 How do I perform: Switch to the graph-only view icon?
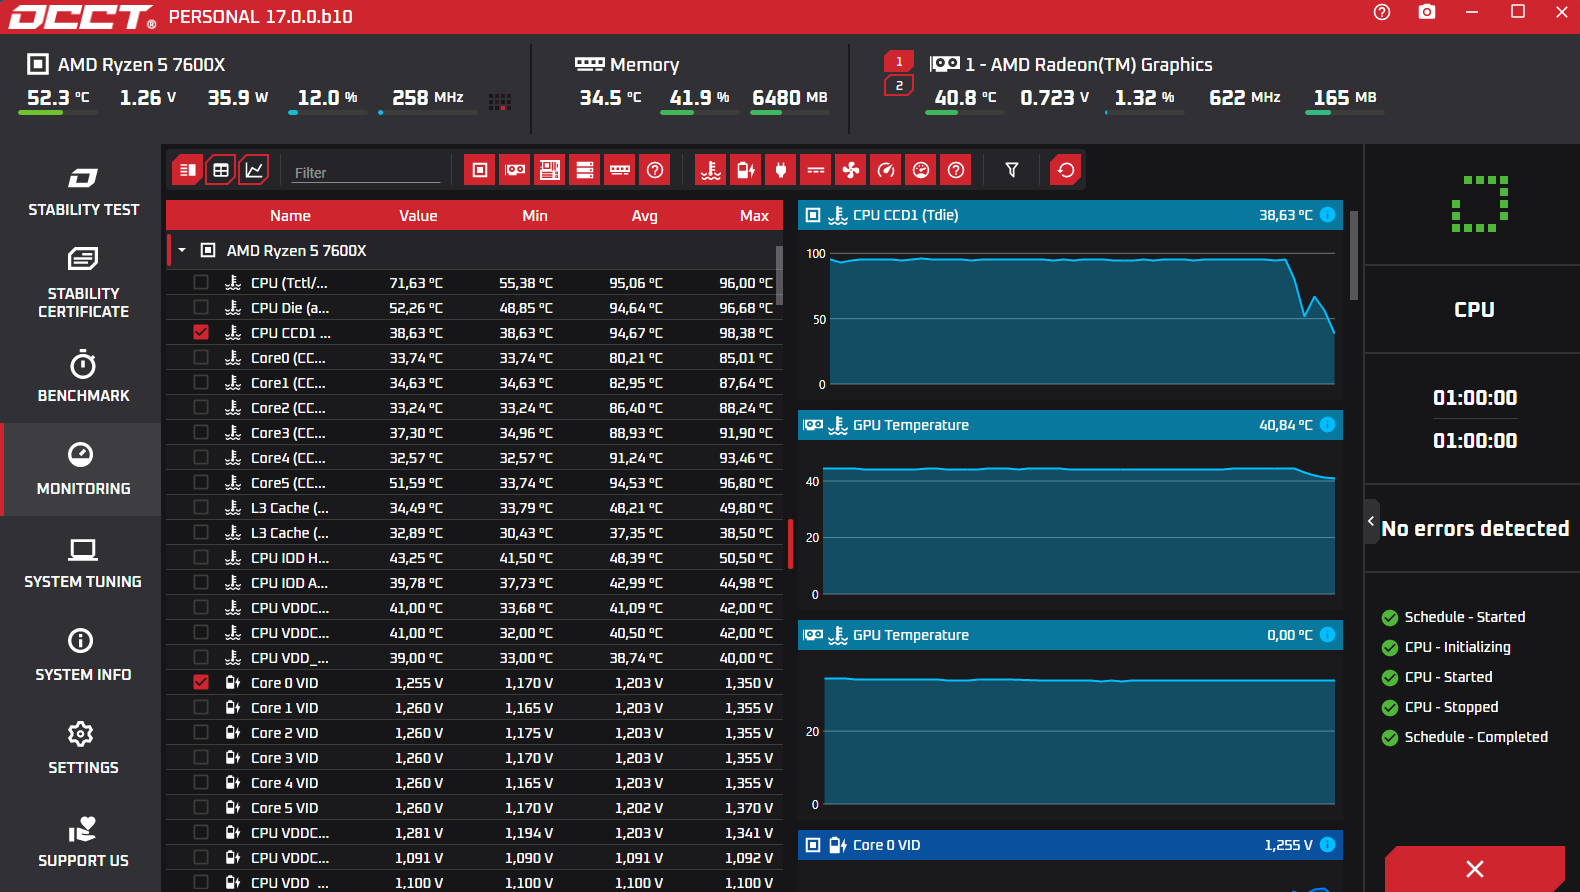coord(255,170)
